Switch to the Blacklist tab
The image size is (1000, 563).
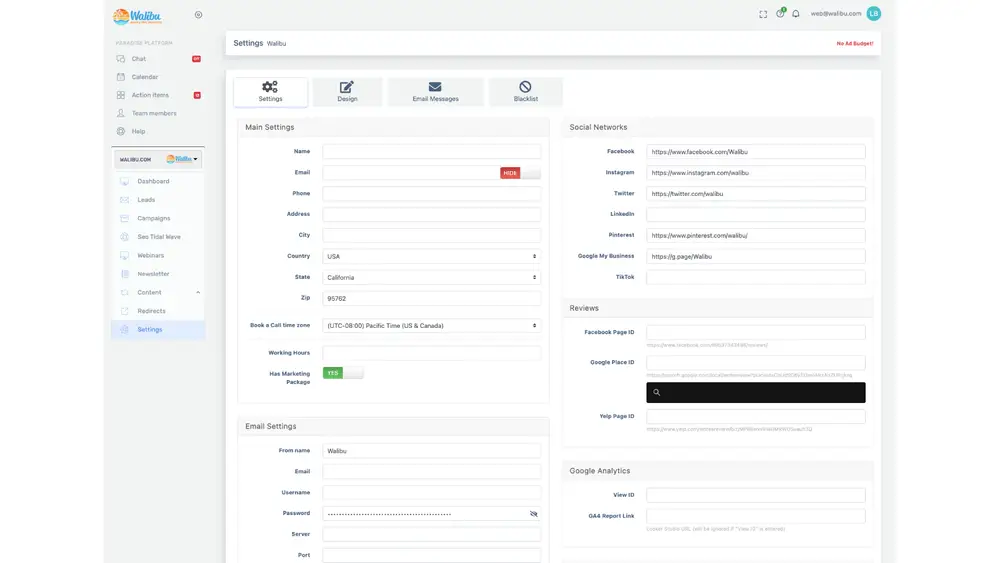click(526, 92)
